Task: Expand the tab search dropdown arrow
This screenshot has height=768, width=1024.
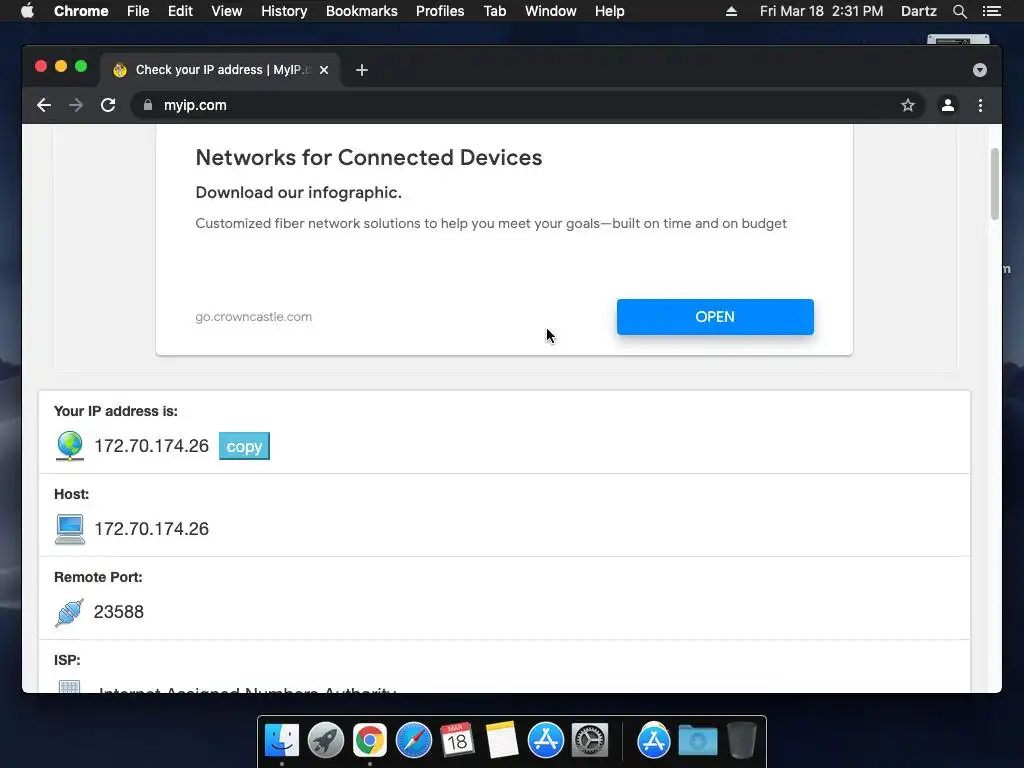Action: 980,70
